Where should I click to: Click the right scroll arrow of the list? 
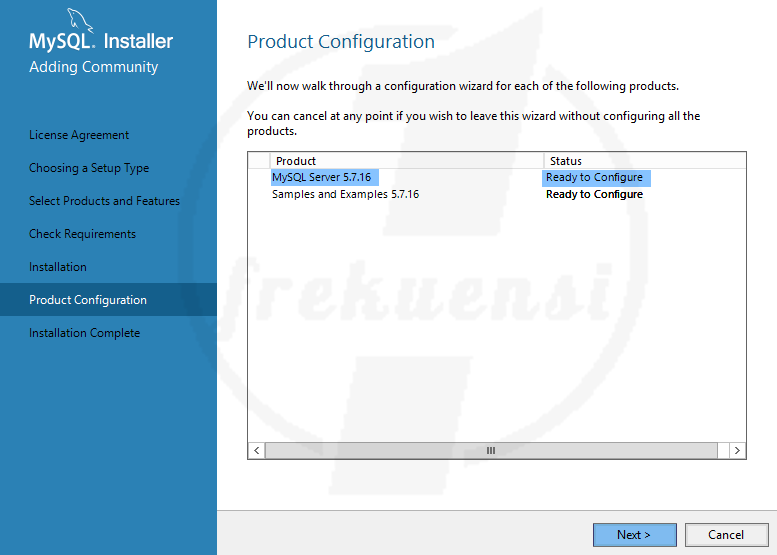tap(737, 450)
